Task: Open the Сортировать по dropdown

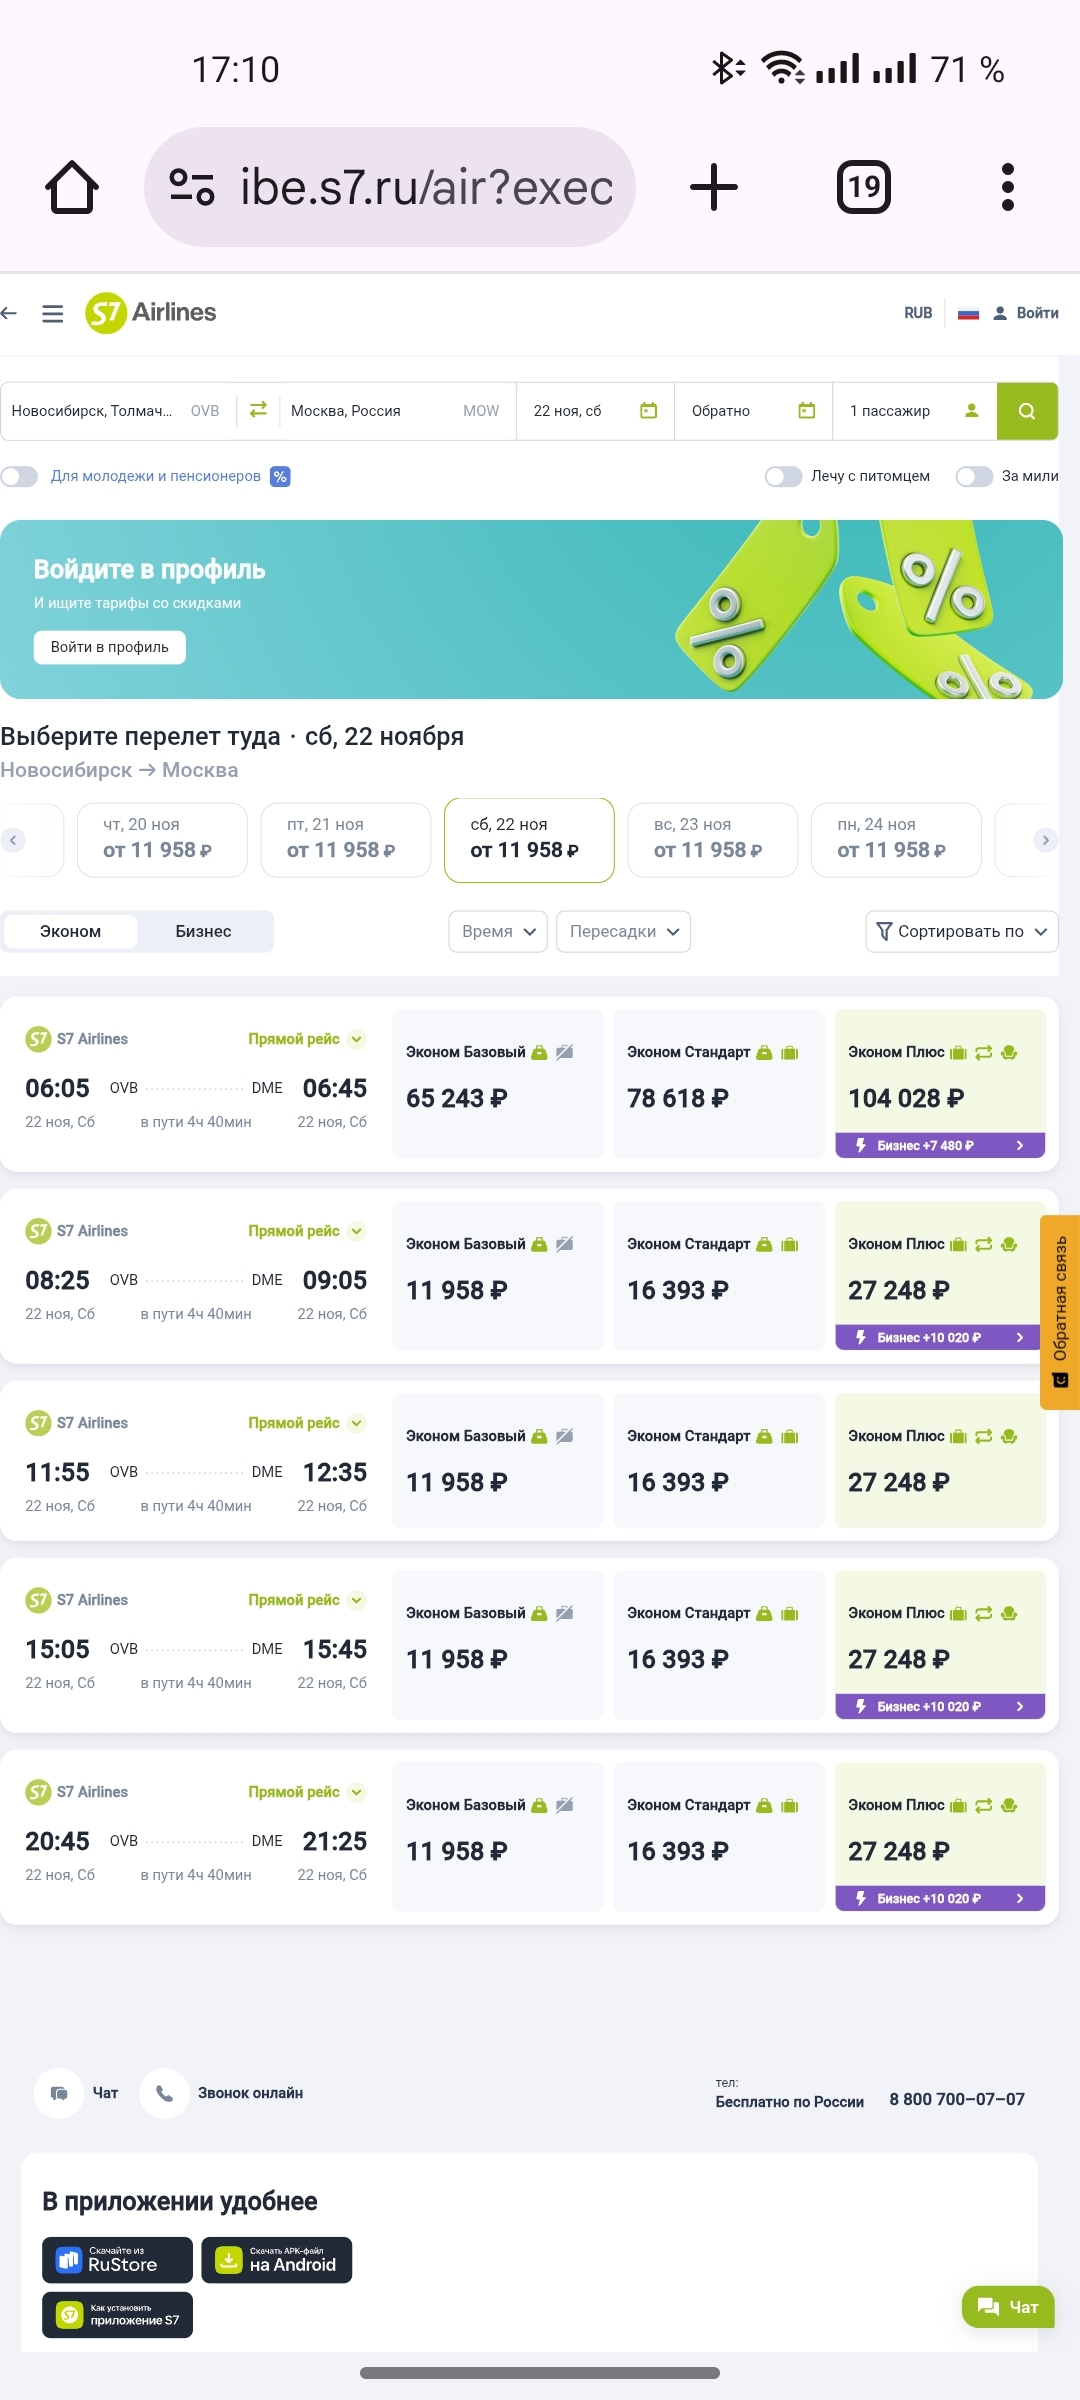Action: [x=961, y=932]
